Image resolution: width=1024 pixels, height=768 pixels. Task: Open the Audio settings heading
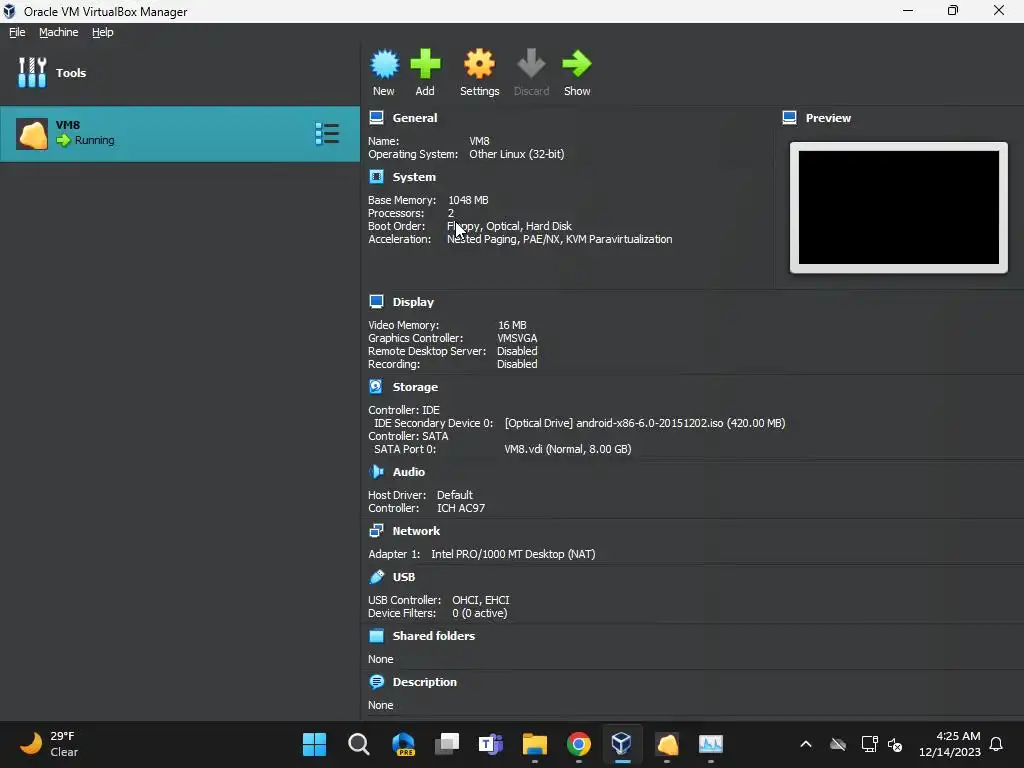pyautogui.click(x=409, y=472)
